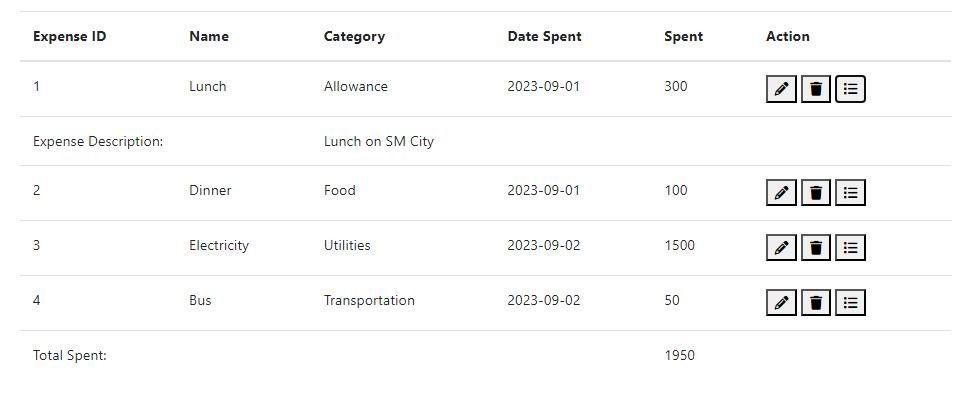Show Bus expense description list icon
This screenshot has height=411, width=969.
pos(850,303)
